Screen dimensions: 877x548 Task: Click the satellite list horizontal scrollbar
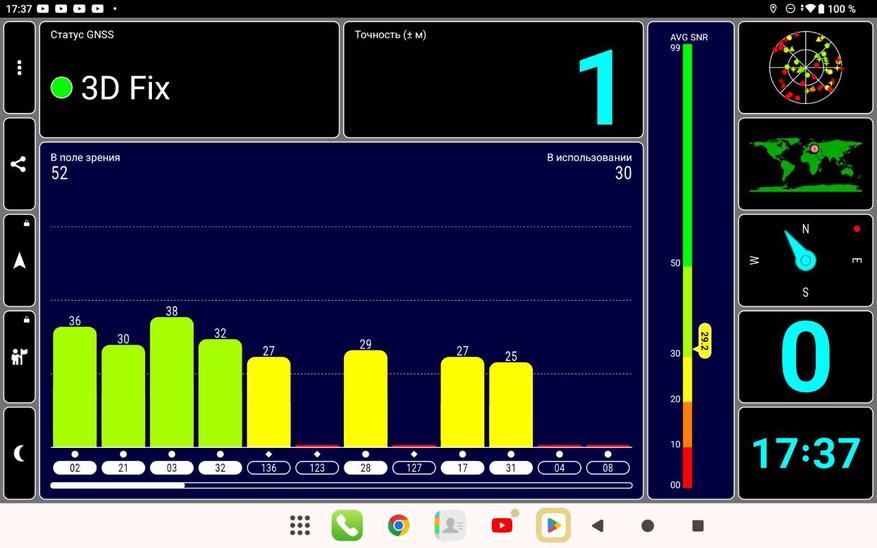(341, 485)
